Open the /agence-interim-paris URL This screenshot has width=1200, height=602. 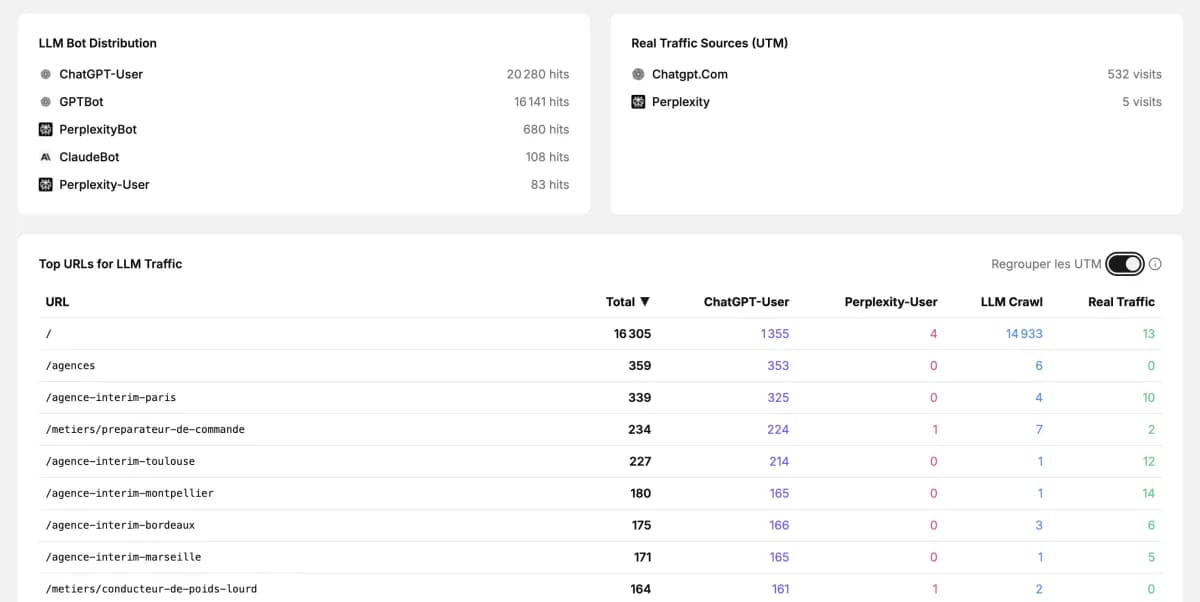[x=111, y=398]
